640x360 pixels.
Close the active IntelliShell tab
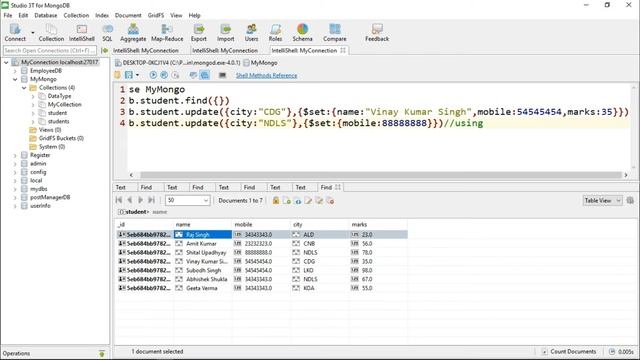pos(343,50)
